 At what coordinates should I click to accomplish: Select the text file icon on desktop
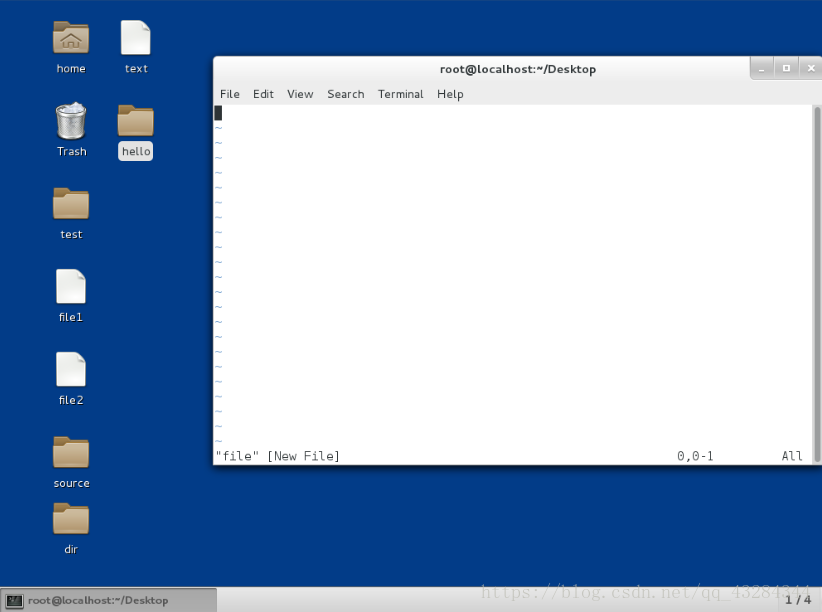(136, 38)
